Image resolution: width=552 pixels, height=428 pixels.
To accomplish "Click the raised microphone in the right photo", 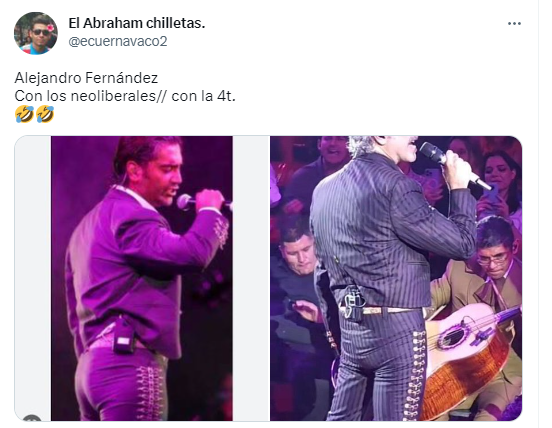I will 451,164.
